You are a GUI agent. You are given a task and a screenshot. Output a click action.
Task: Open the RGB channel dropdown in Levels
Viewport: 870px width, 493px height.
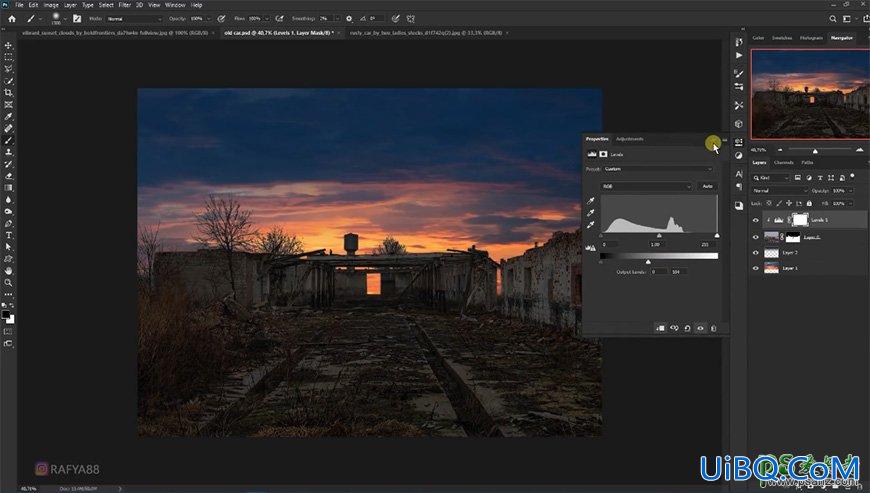pyautogui.click(x=646, y=186)
